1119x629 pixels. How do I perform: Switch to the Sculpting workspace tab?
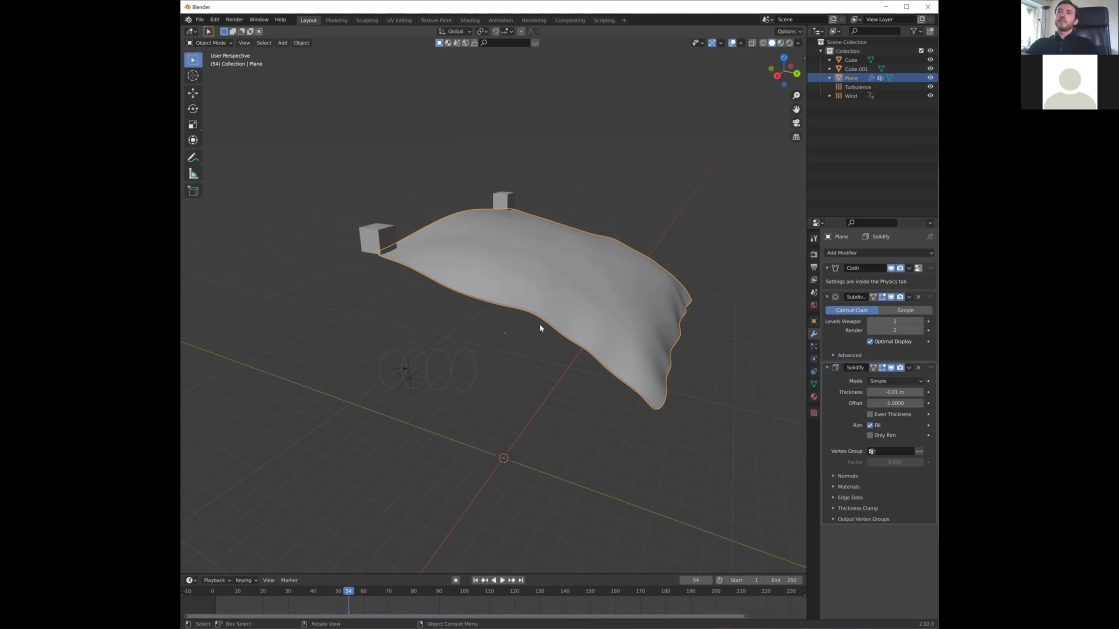tap(367, 20)
